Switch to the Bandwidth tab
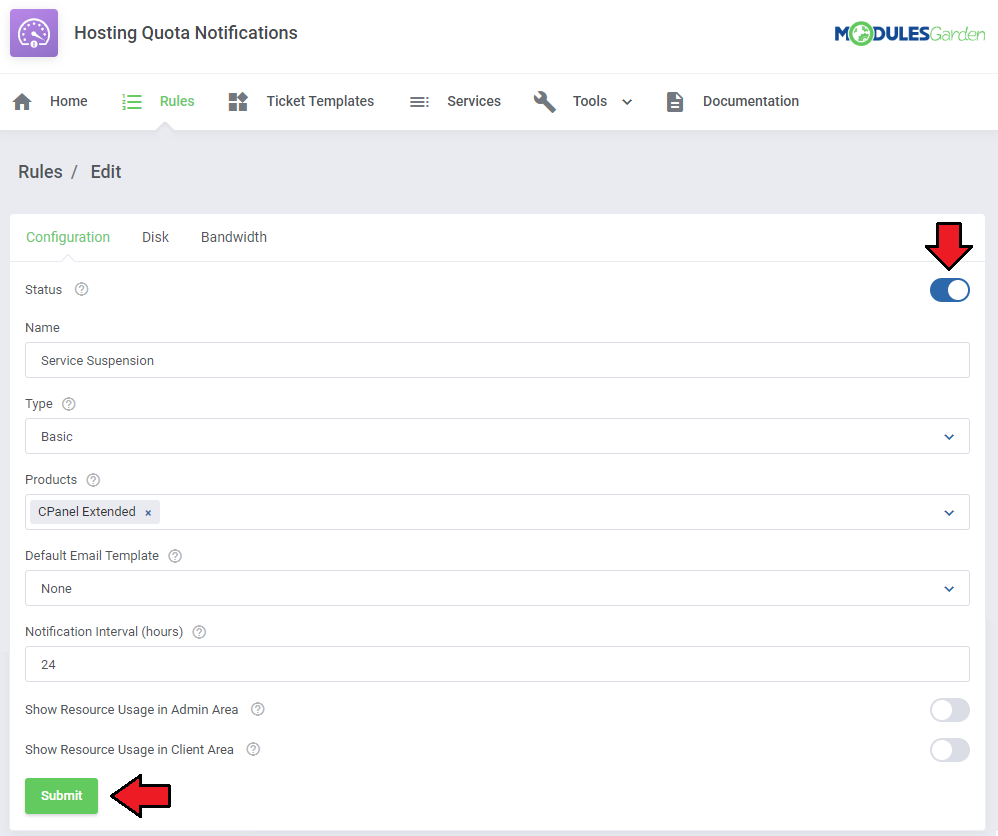The width and height of the screenshot is (998, 836). click(234, 237)
